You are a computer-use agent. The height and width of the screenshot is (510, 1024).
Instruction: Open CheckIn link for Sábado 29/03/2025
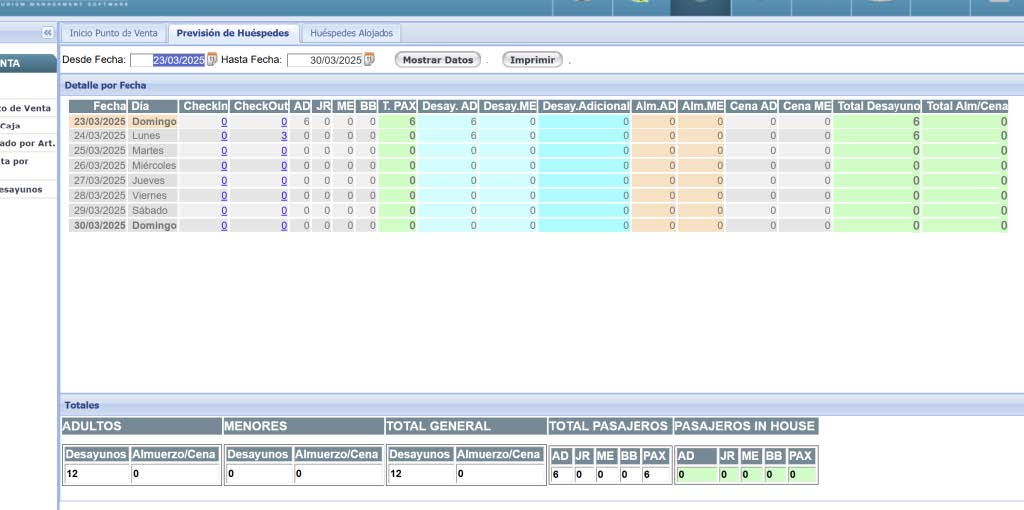point(224,211)
